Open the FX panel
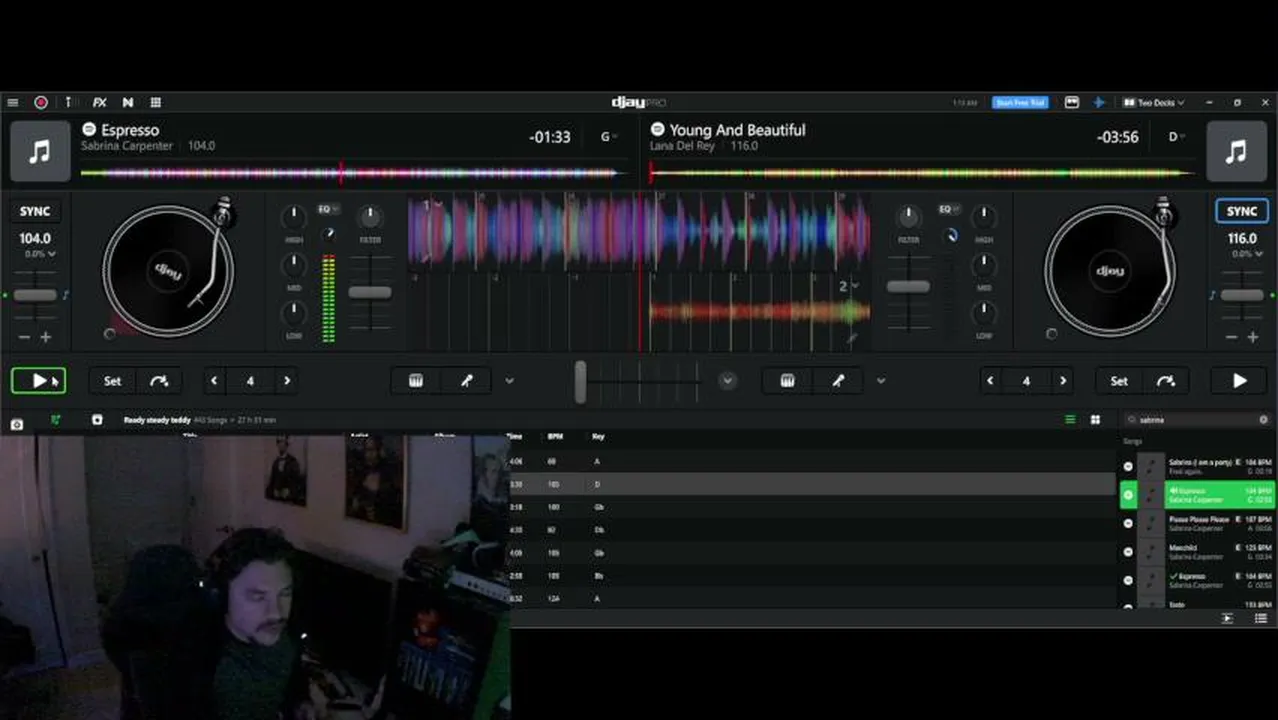 tap(100, 102)
